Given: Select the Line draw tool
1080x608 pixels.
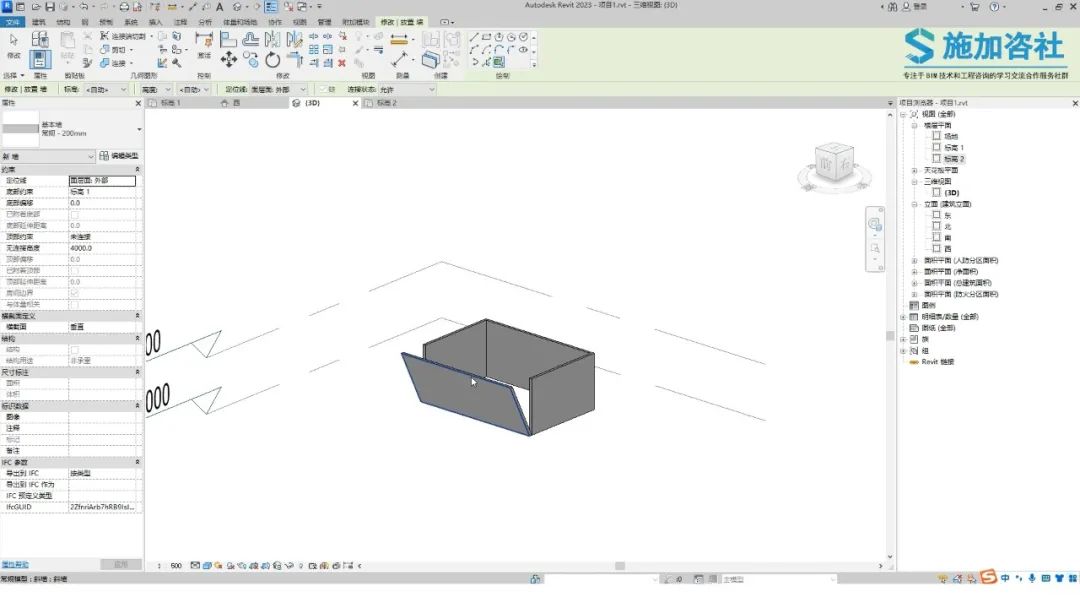Looking at the screenshot, I should coord(474,37).
